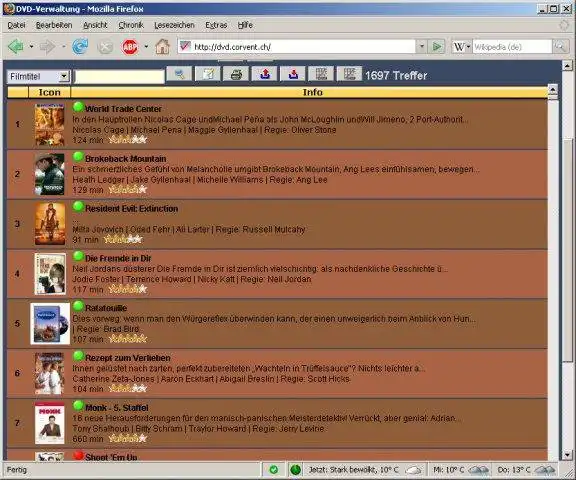Open the Lesezeichen menu
Screen dimensions: 576x480
[174, 25]
